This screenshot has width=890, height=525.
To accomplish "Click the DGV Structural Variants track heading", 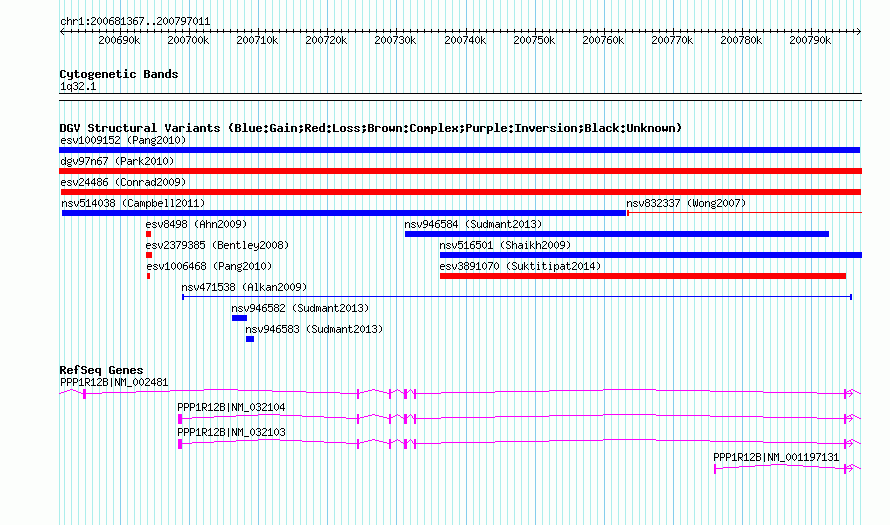I will click(371, 128).
